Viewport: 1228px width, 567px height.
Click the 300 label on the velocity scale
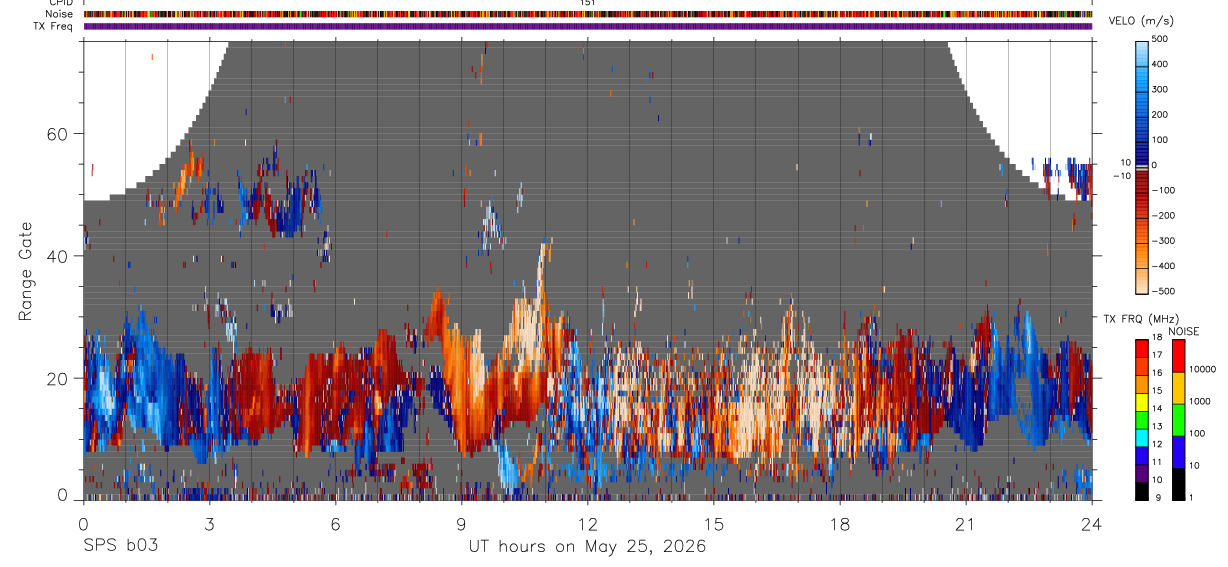pos(1160,89)
